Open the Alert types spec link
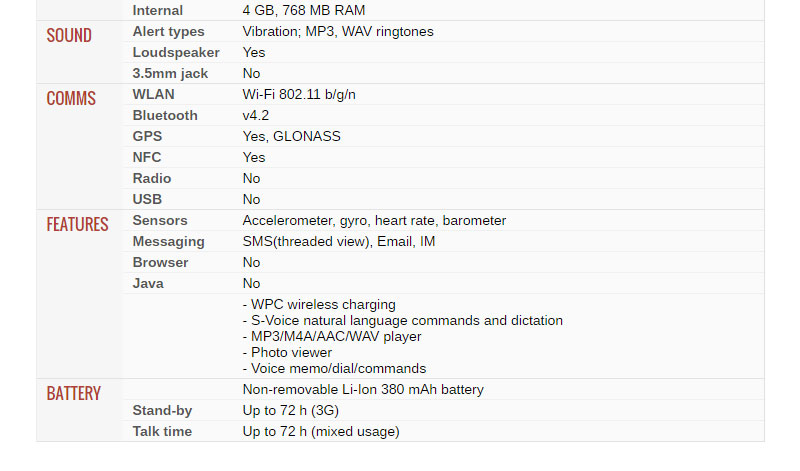This screenshot has height=471, width=800. 168,31
